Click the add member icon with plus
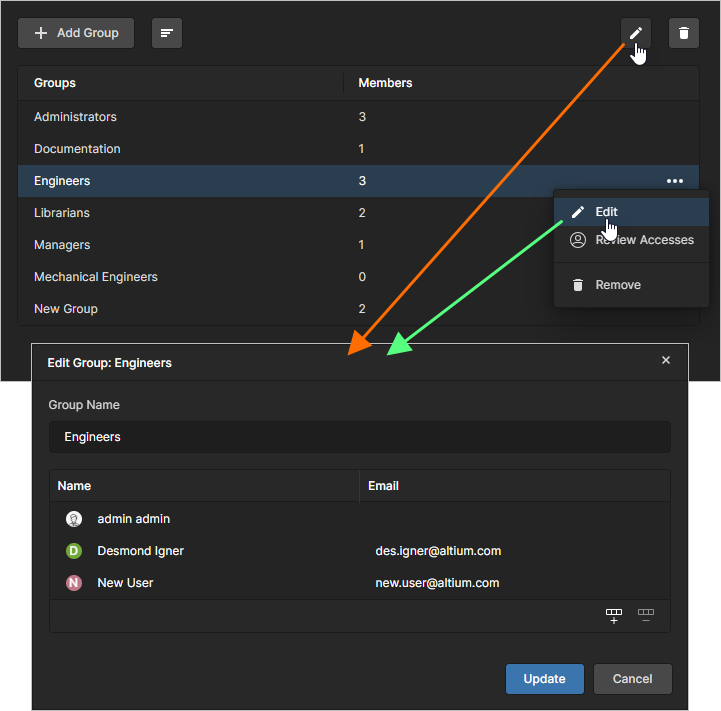 click(x=614, y=616)
